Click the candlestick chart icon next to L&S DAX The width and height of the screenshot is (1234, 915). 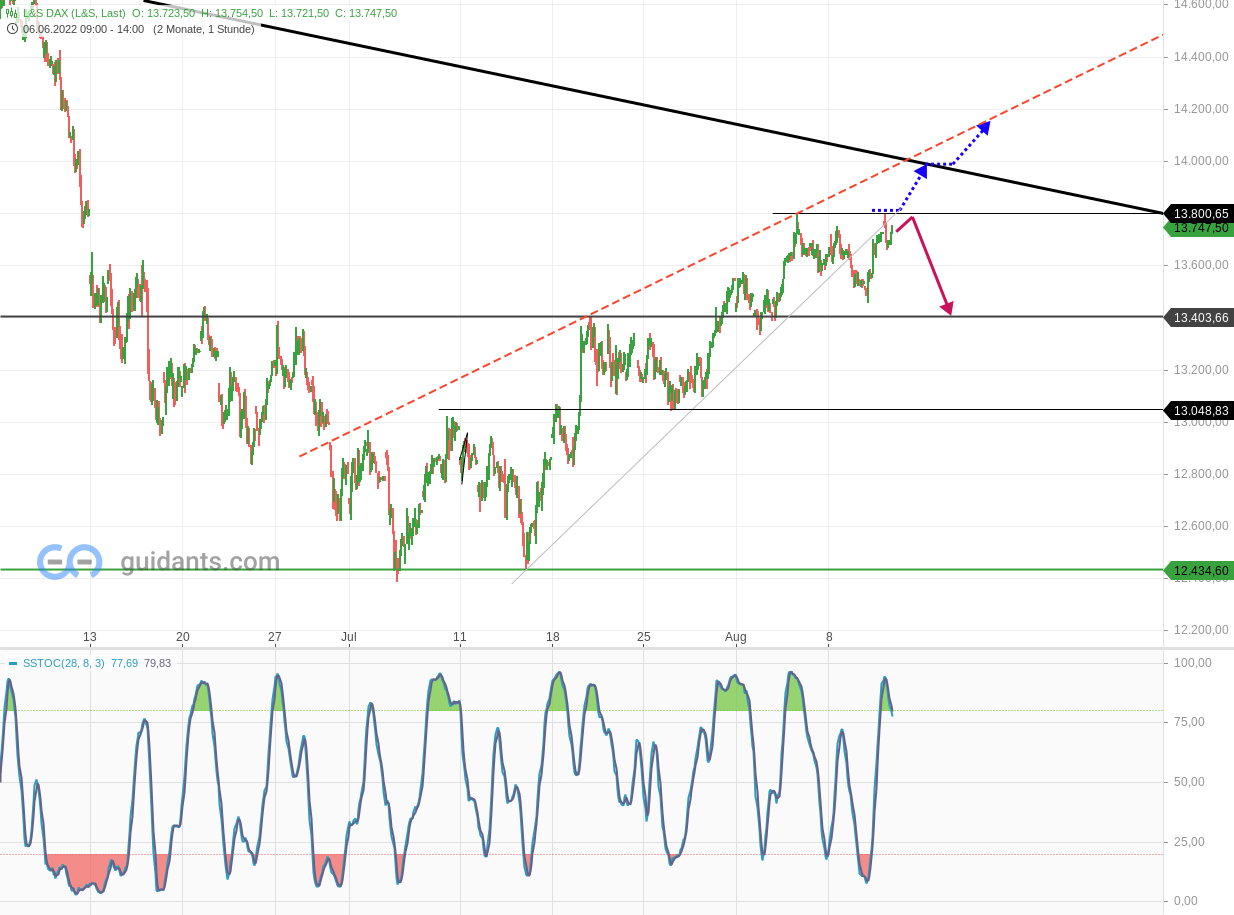click(x=11, y=13)
